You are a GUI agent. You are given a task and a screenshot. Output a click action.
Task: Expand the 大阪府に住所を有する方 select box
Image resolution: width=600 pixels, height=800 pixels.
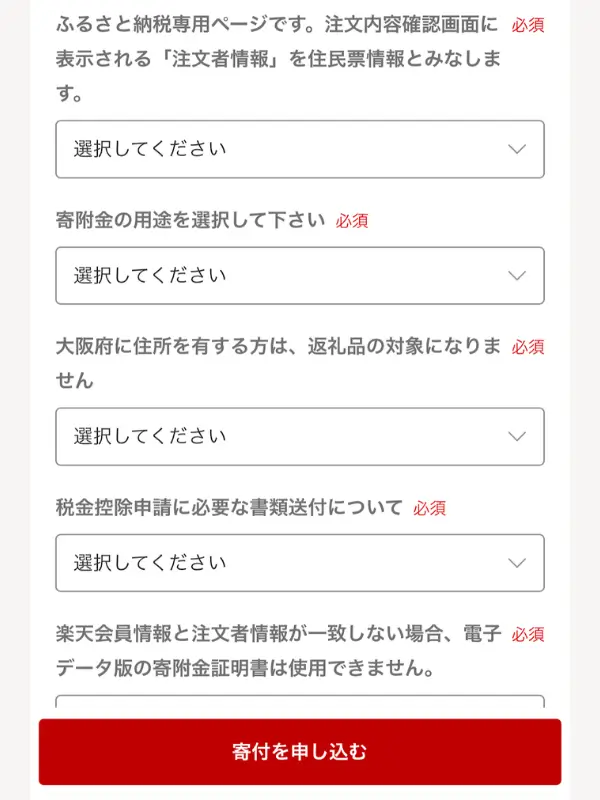[300, 436]
